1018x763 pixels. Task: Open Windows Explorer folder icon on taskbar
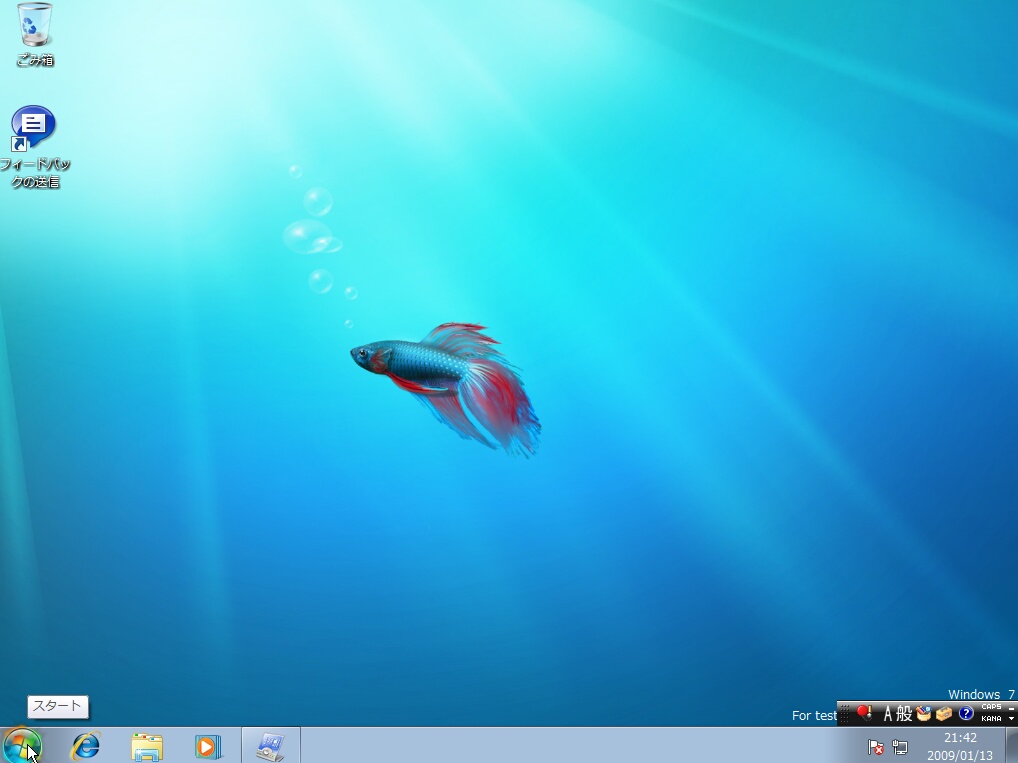pyautogui.click(x=147, y=747)
